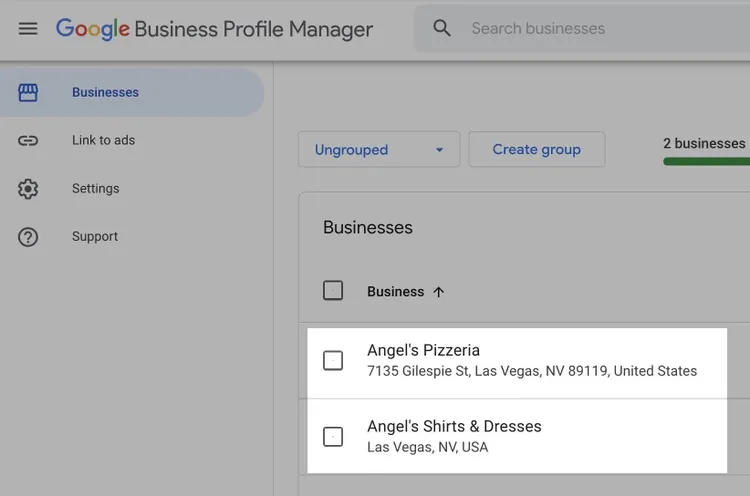
Task: Check the select-all Business header checkbox
Action: click(333, 290)
